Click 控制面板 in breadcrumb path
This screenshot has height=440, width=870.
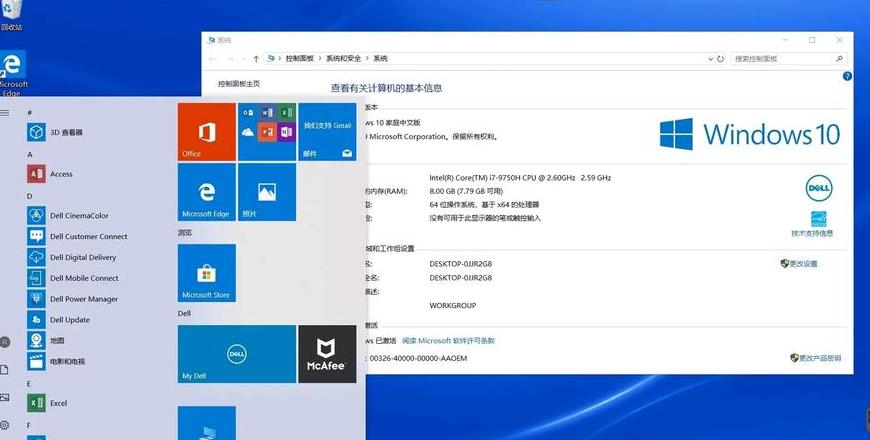pos(300,58)
